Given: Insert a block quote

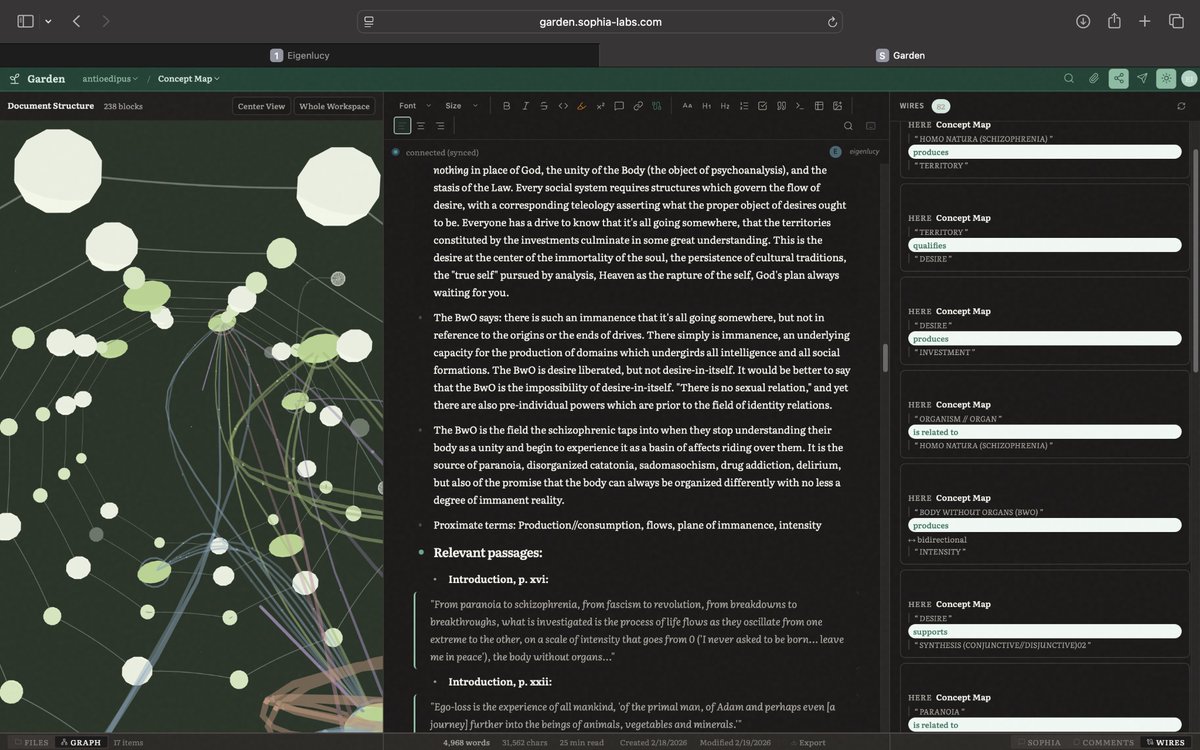Looking at the screenshot, I should (x=781, y=106).
